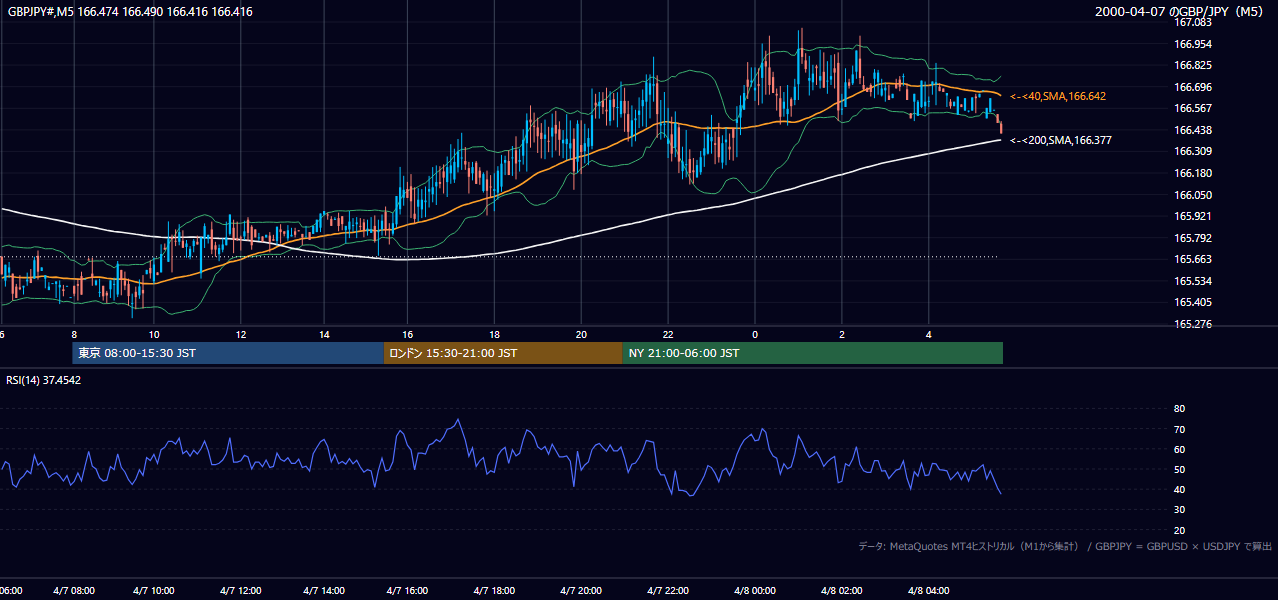Click the 4/7 16:00 time axis label
1278x600 pixels.
click(x=408, y=591)
